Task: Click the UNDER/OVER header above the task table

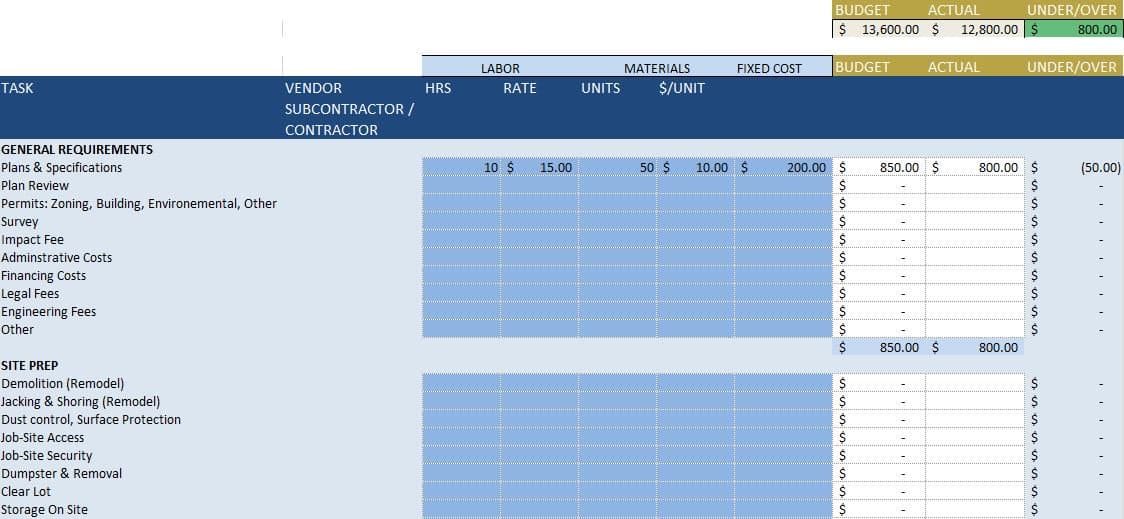Action: point(1072,67)
